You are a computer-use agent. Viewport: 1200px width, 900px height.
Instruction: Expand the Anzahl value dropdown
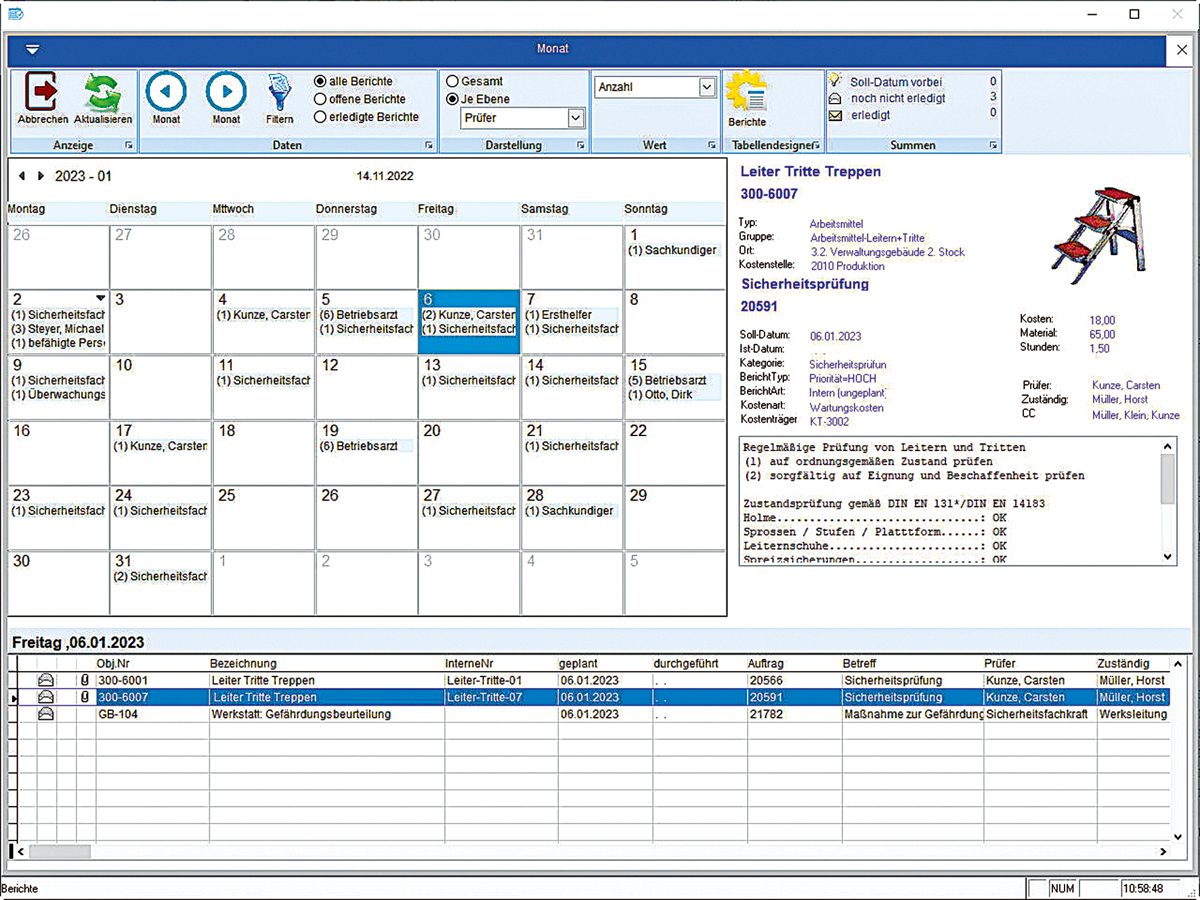point(707,88)
